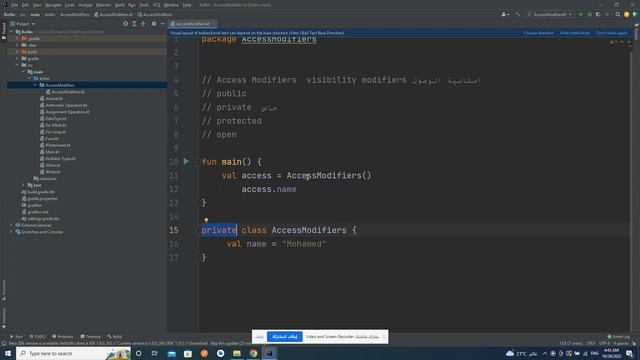Click the user account icon in toolbar

[505, 14]
